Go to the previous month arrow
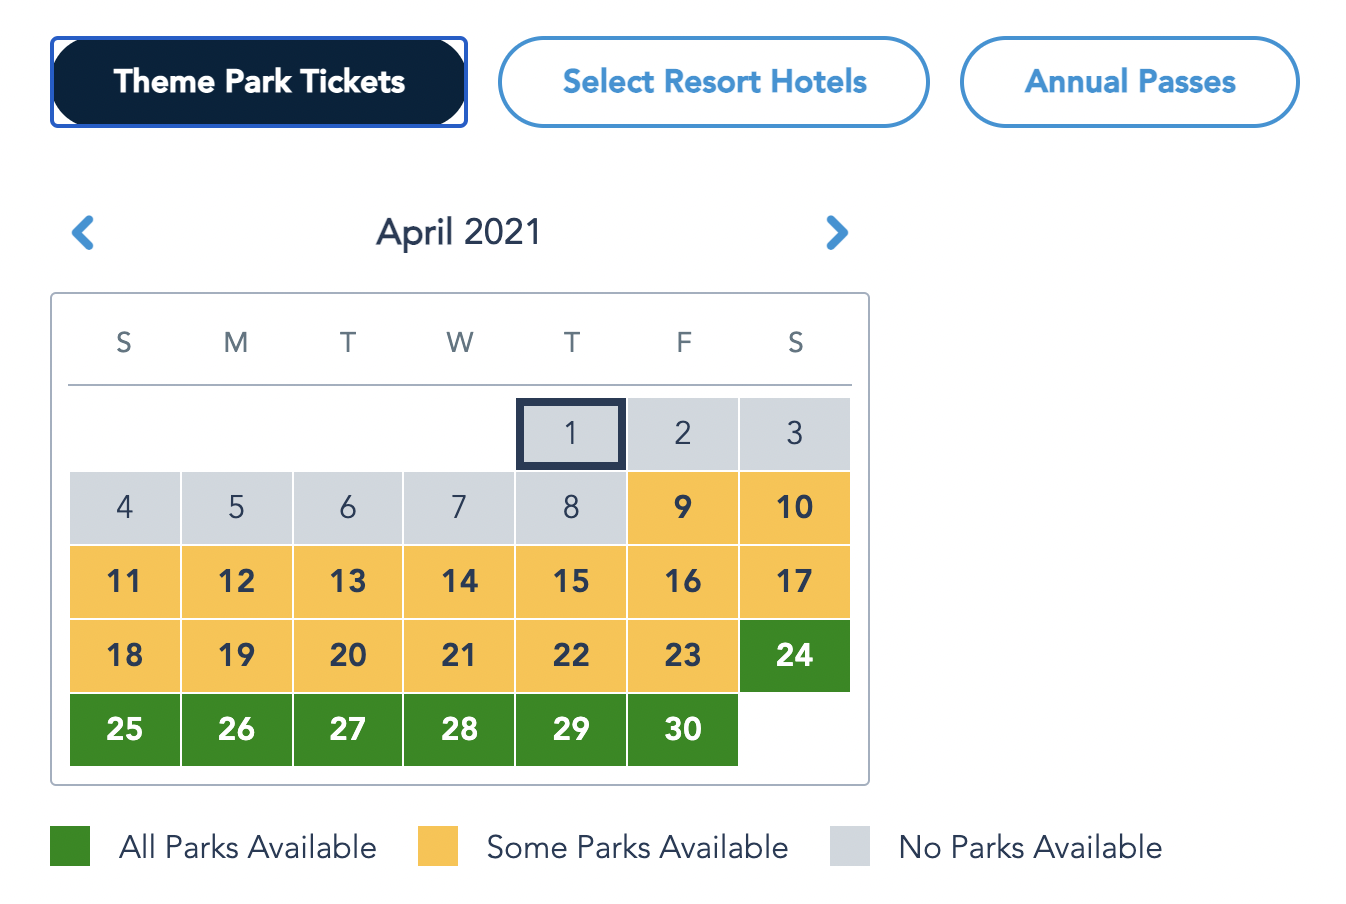Screen dimensions: 1346x904 pos(83,233)
